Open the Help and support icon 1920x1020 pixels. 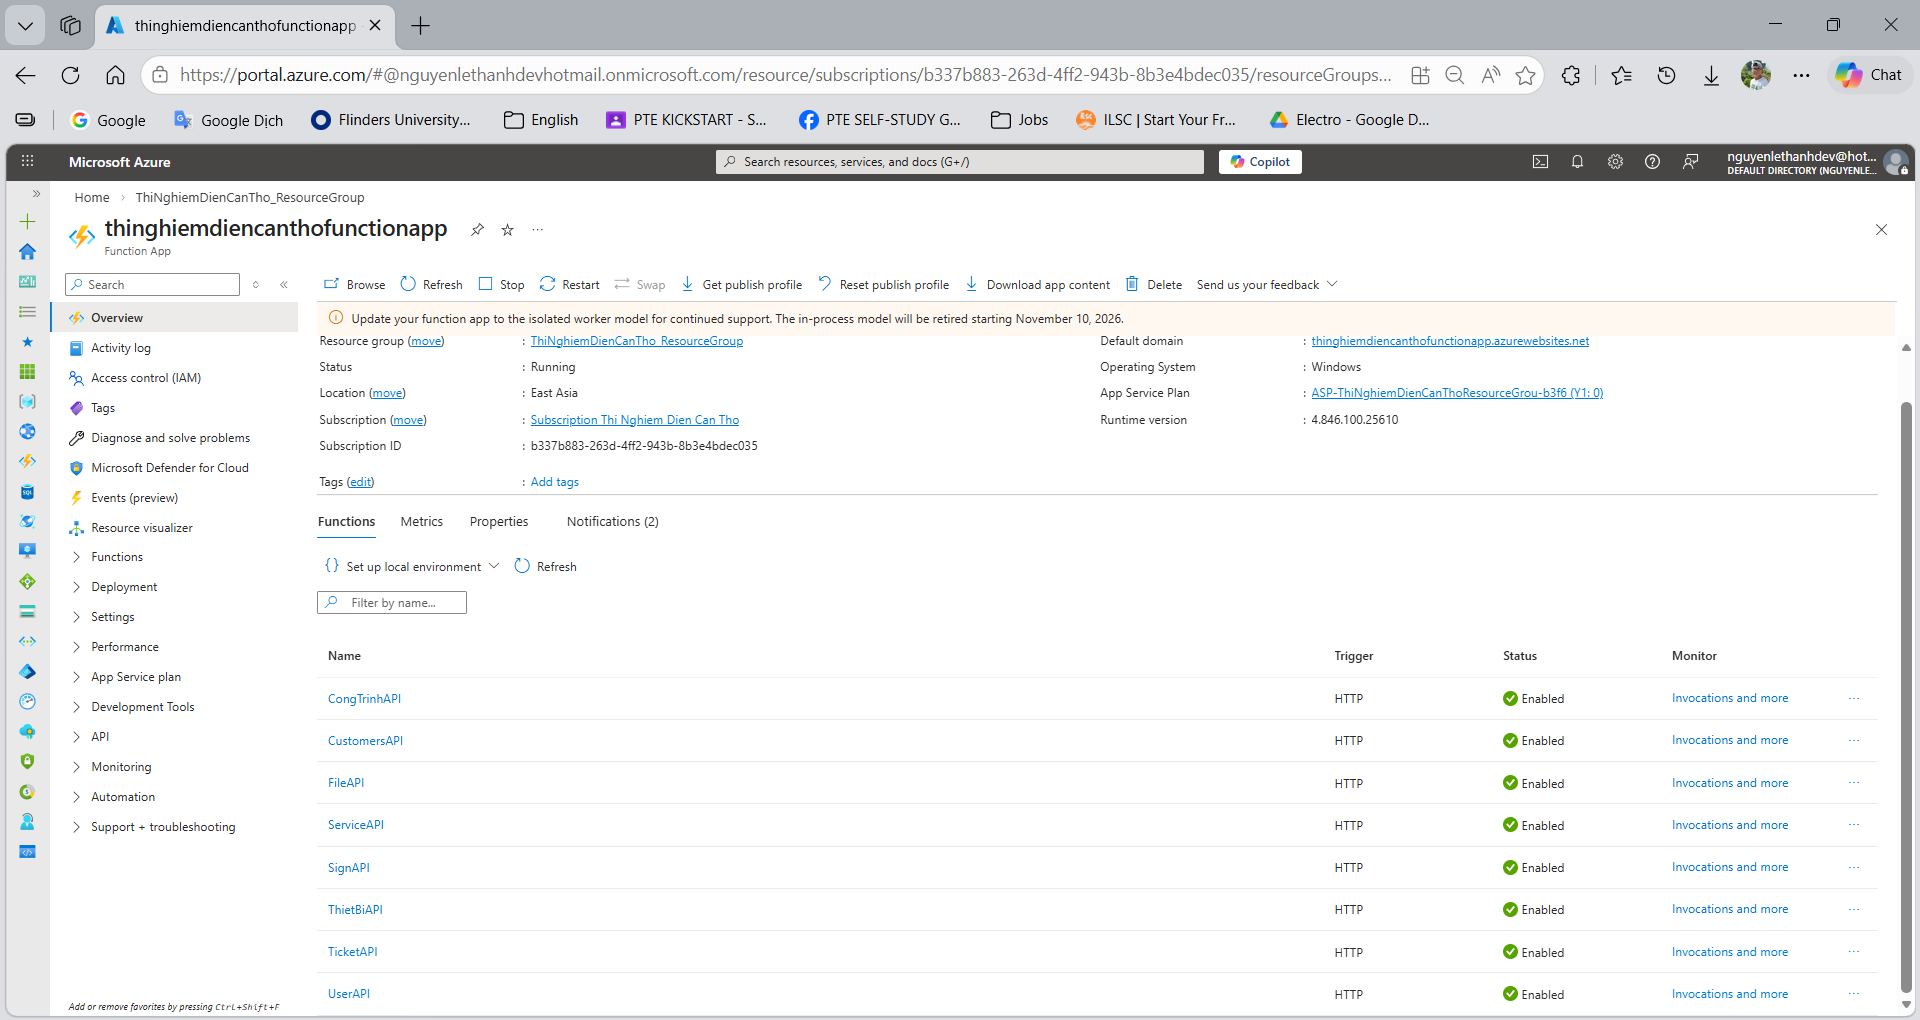[x=1652, y=161]
